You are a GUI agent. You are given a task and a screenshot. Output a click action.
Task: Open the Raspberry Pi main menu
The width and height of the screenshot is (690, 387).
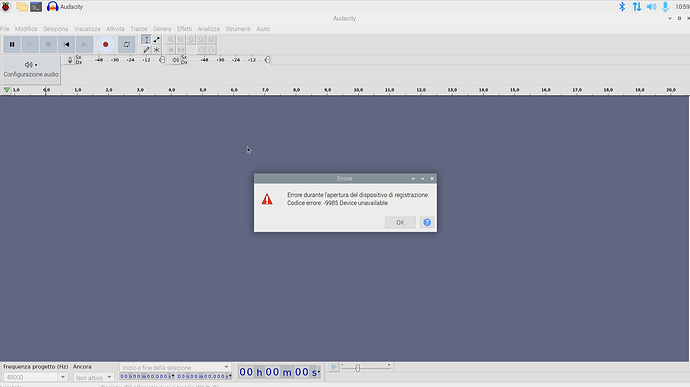point(6,7)
